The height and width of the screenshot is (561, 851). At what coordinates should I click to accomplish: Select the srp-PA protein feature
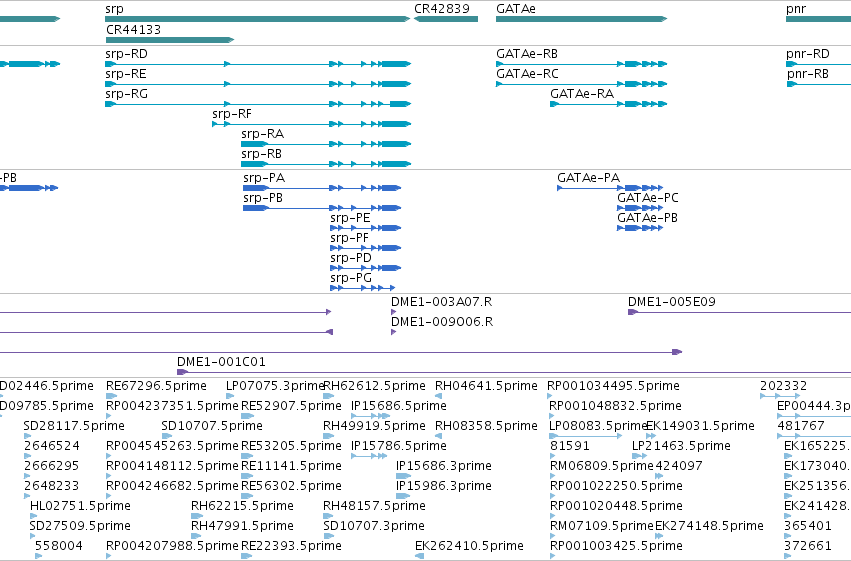(x=322, y=188)
